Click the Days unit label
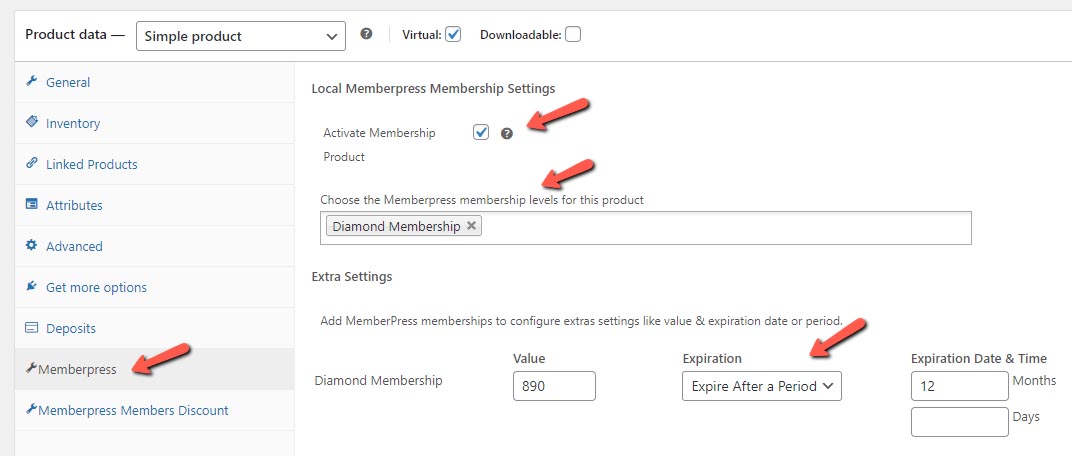This screenshot has height=456, width=1072. tap(1026, 416)
